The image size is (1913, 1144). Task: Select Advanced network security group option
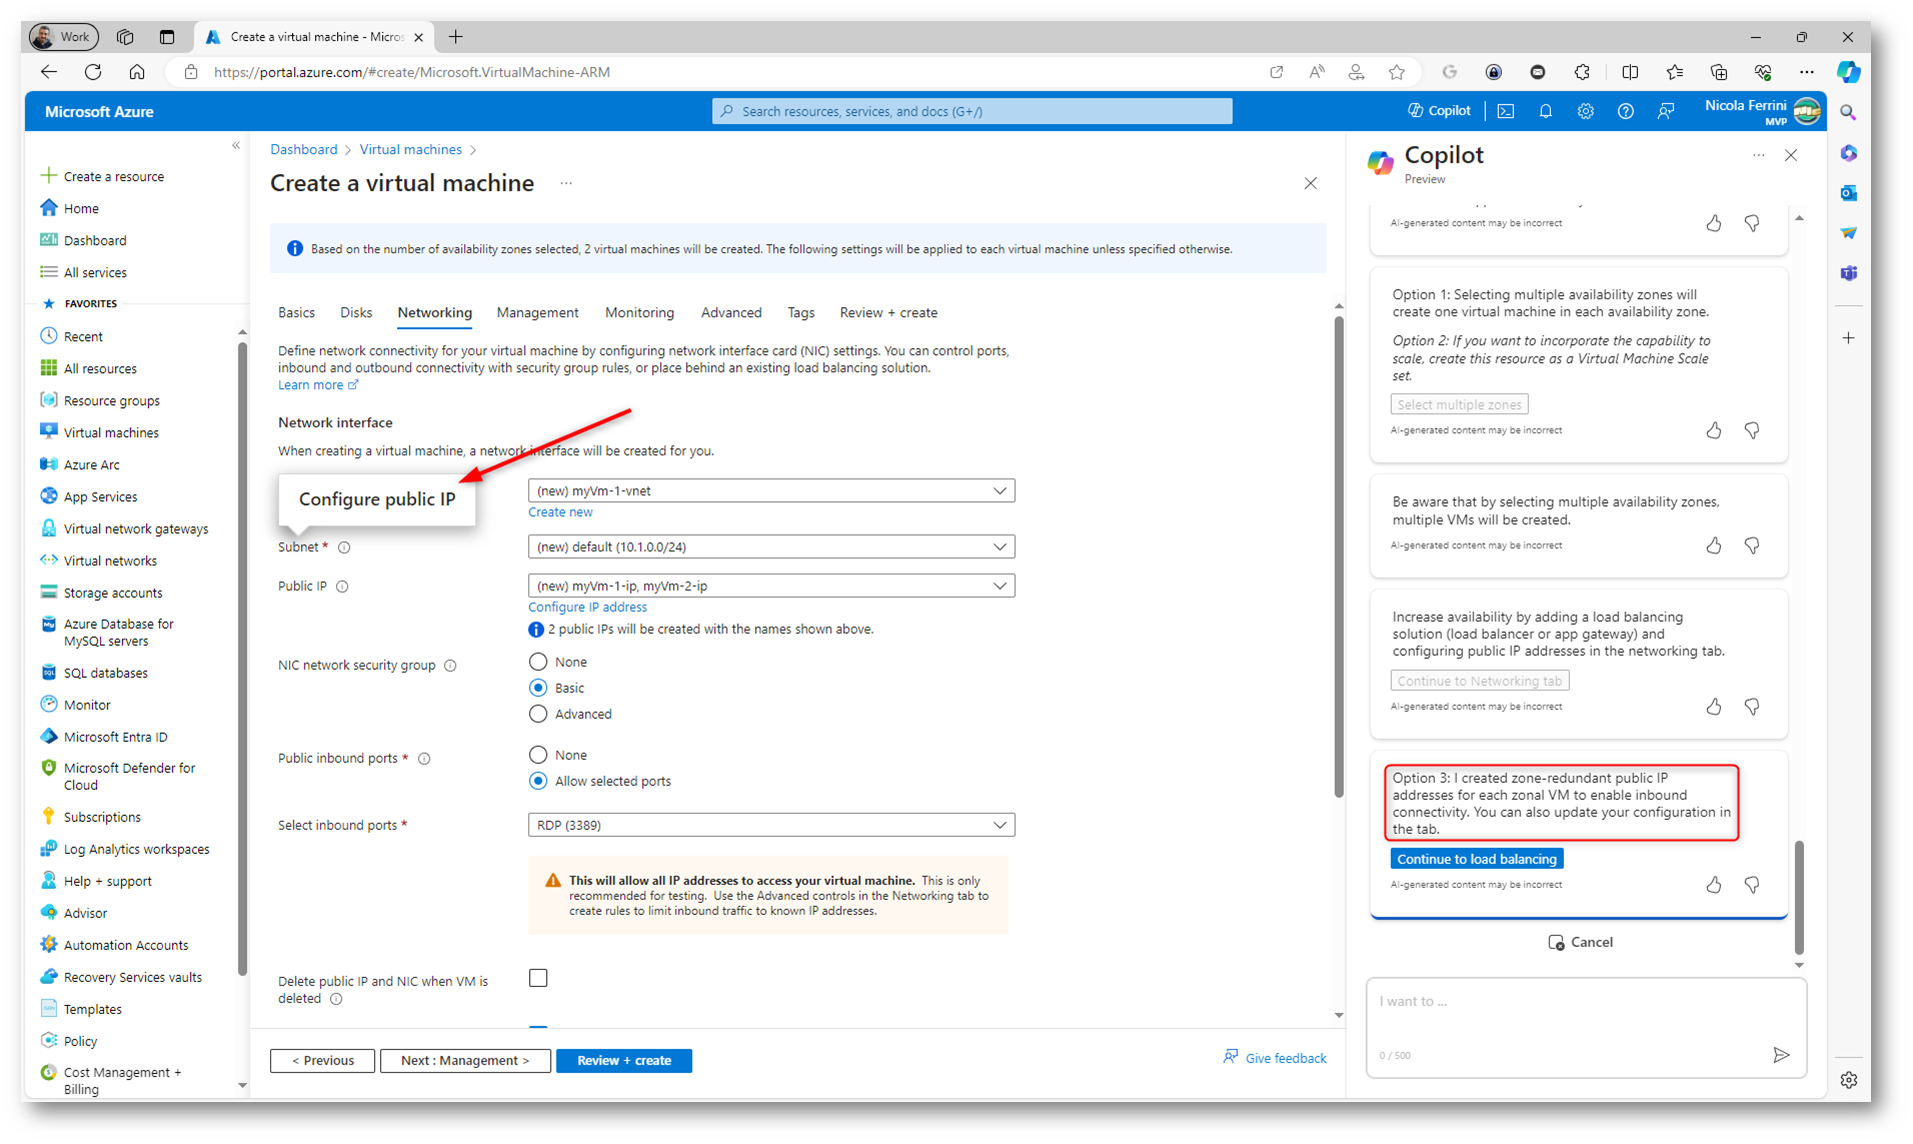click(x=538, y=713)
